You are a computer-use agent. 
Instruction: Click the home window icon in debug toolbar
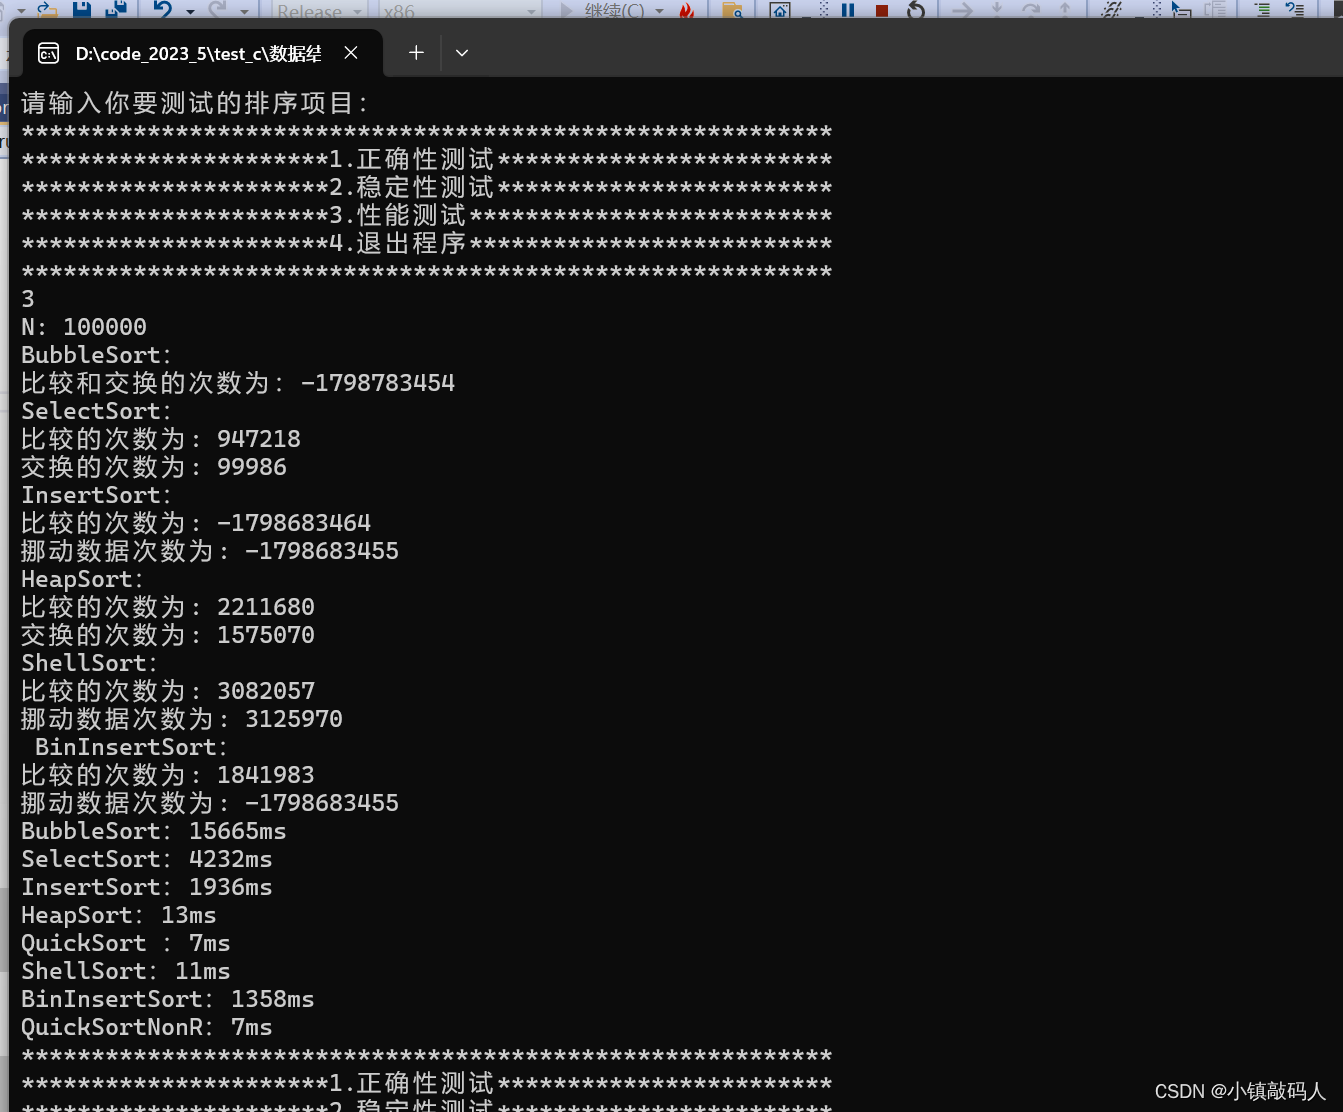780,9
